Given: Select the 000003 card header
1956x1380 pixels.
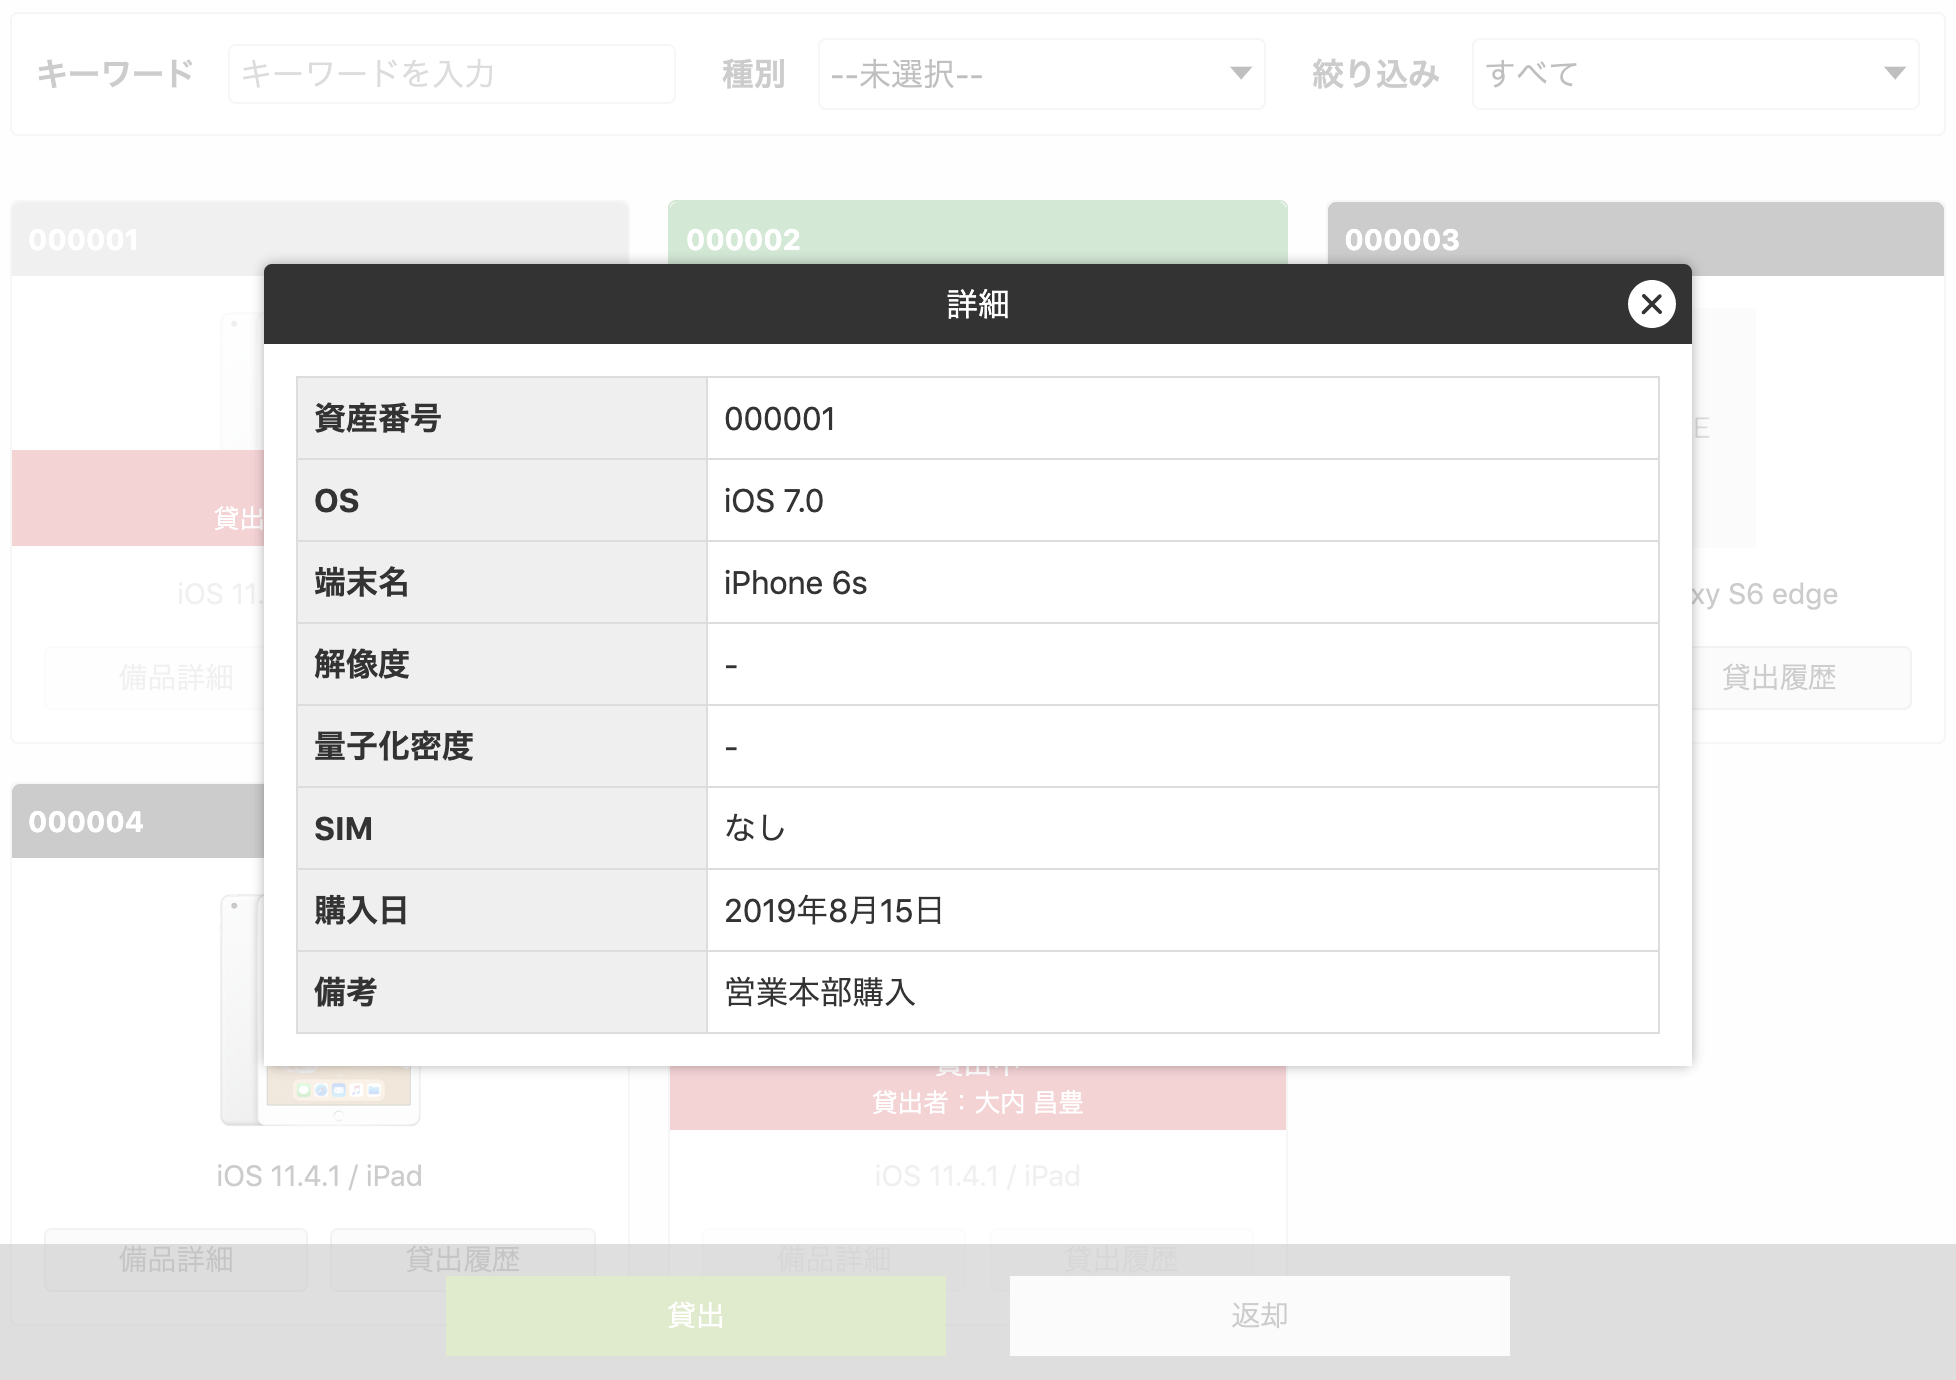Looking at the screenshot, I should [1635, 238].
